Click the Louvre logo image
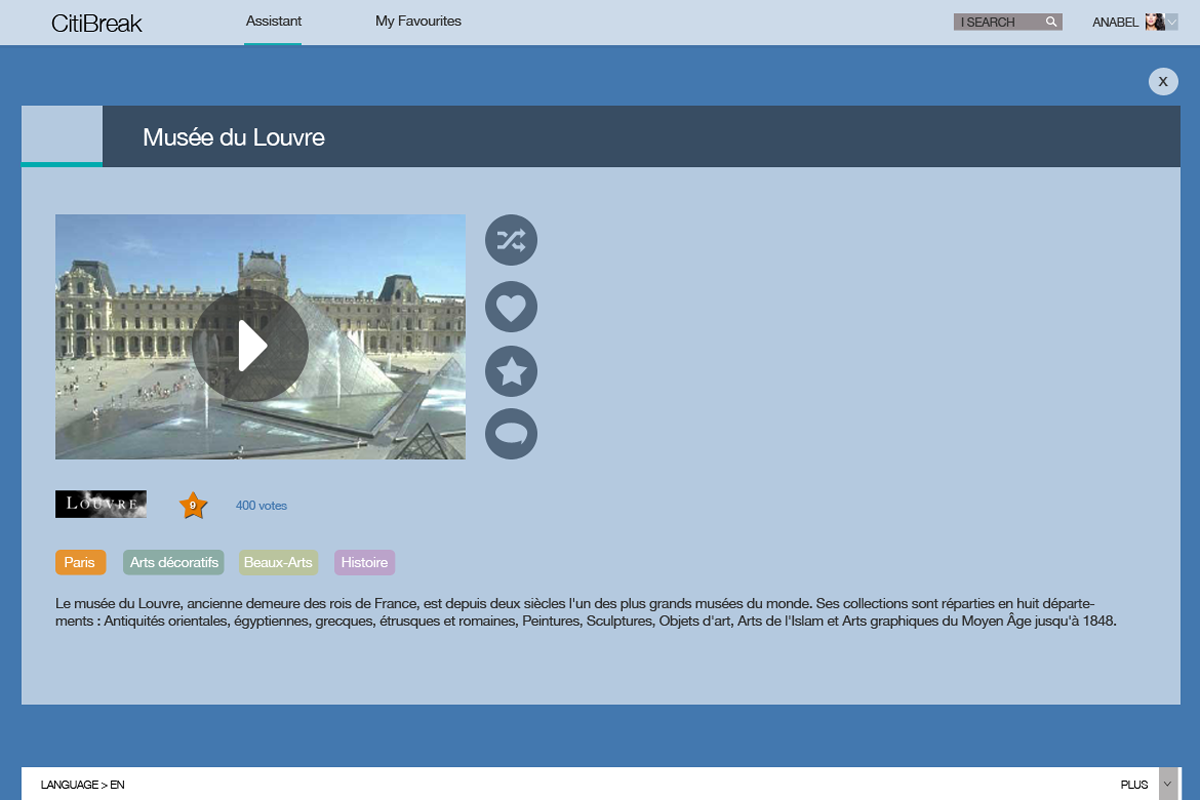 pos(101,504)
